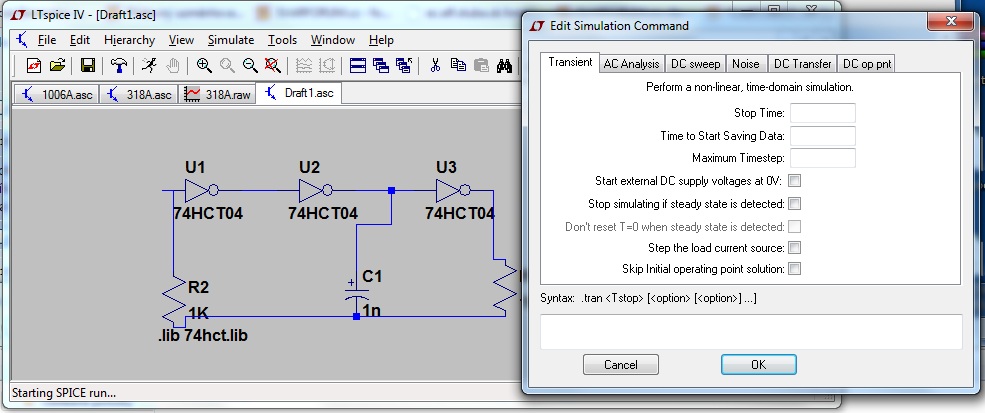
Task: Click the Starting SPICE run status text
Action: [x=64, y=394]
